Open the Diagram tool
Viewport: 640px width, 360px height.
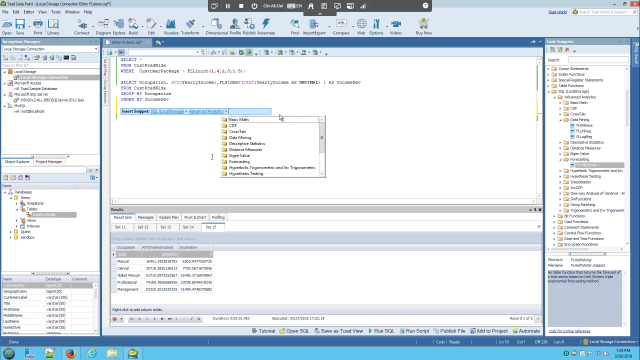pos(103,27)
